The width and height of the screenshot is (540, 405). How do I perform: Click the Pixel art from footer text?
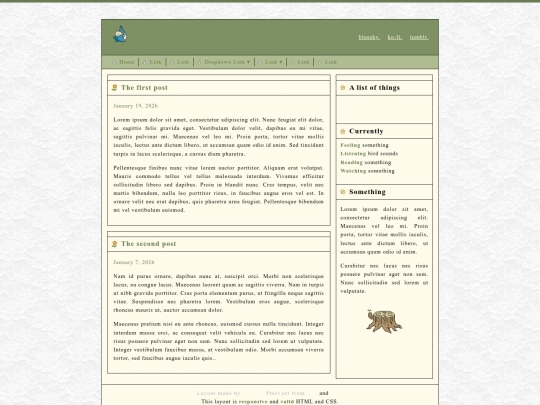pyautogui.click(x=285, y=393)
